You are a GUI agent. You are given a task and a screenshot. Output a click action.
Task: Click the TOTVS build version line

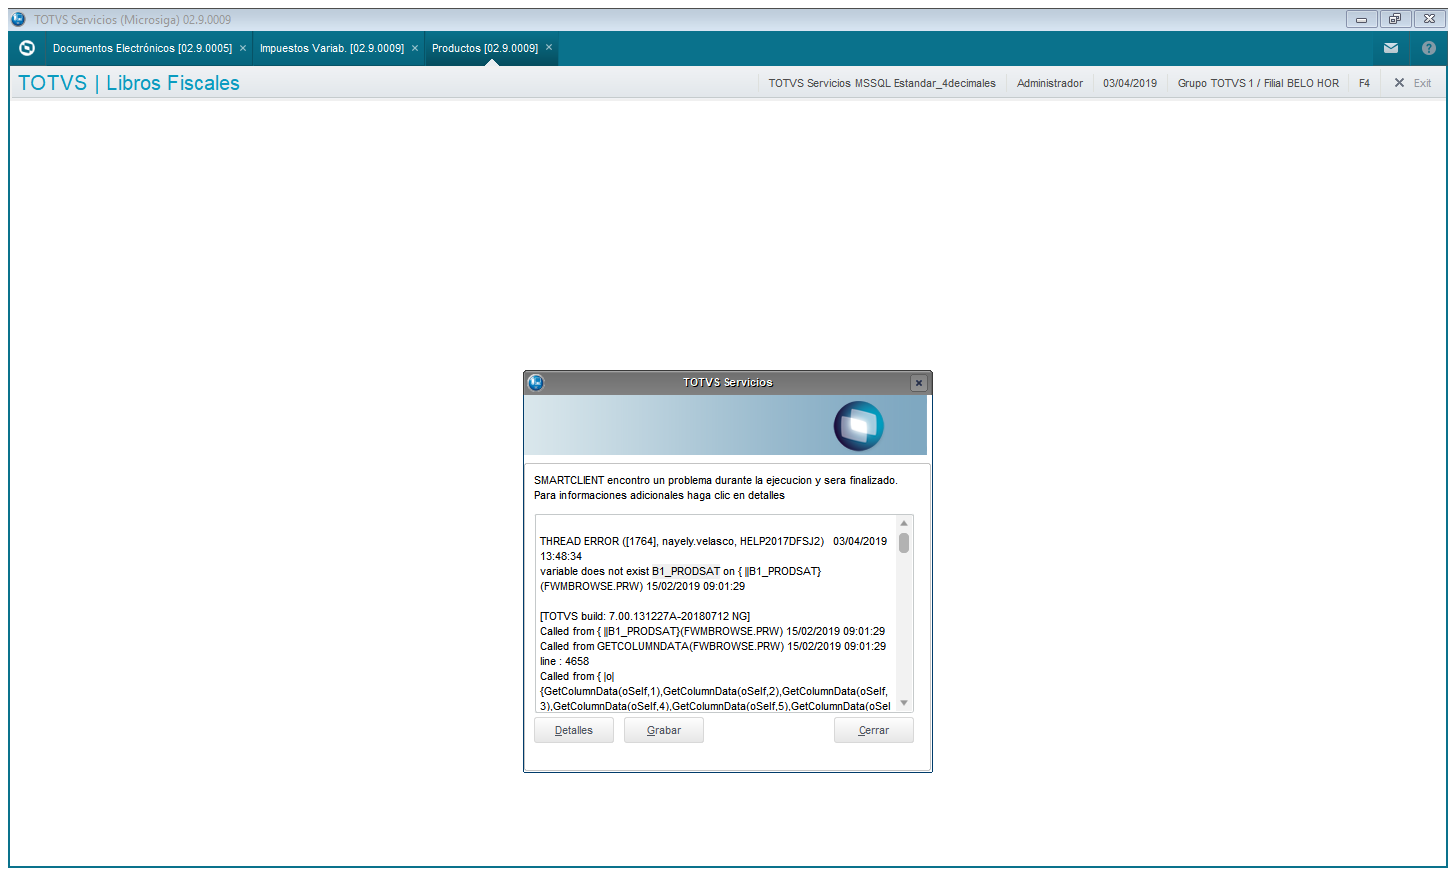point(645,616)
